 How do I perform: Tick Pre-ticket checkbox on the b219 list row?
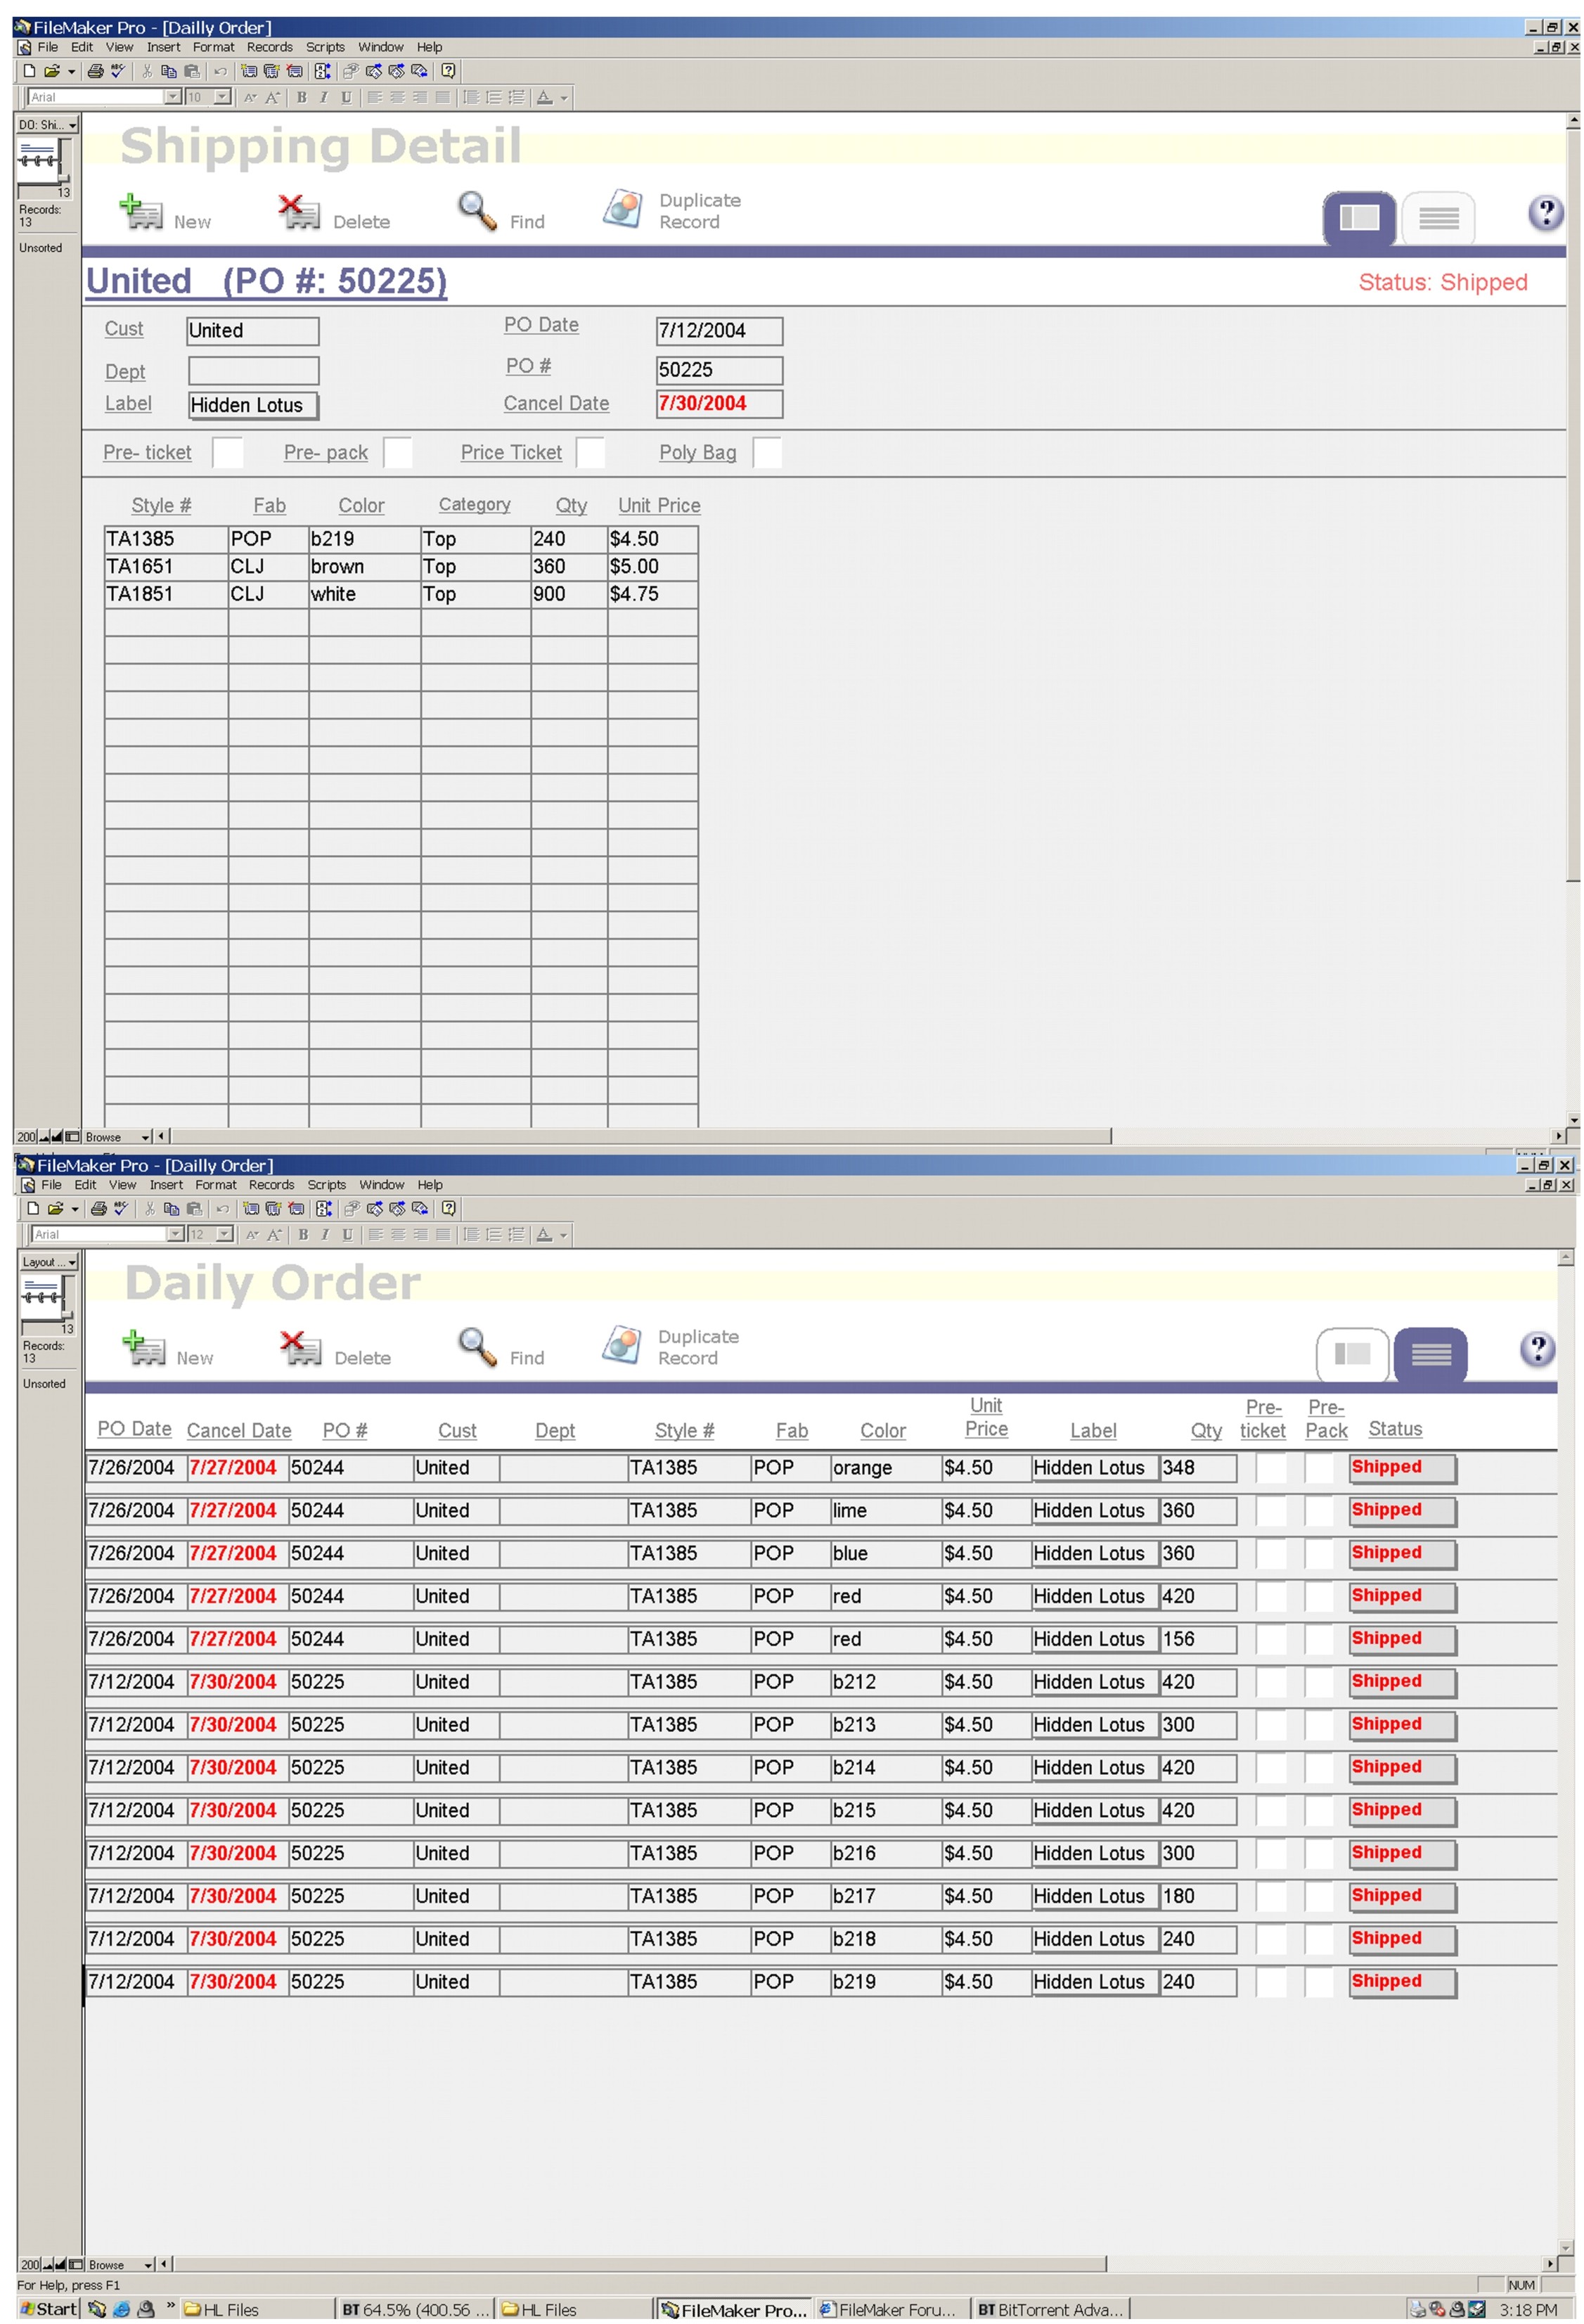click(x=1270, y=1982)
